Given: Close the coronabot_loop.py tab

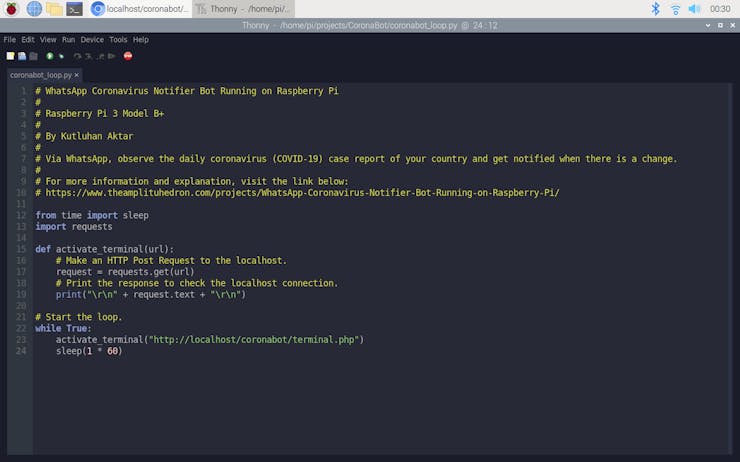Looking at the screenshot, I should (76, 75).
